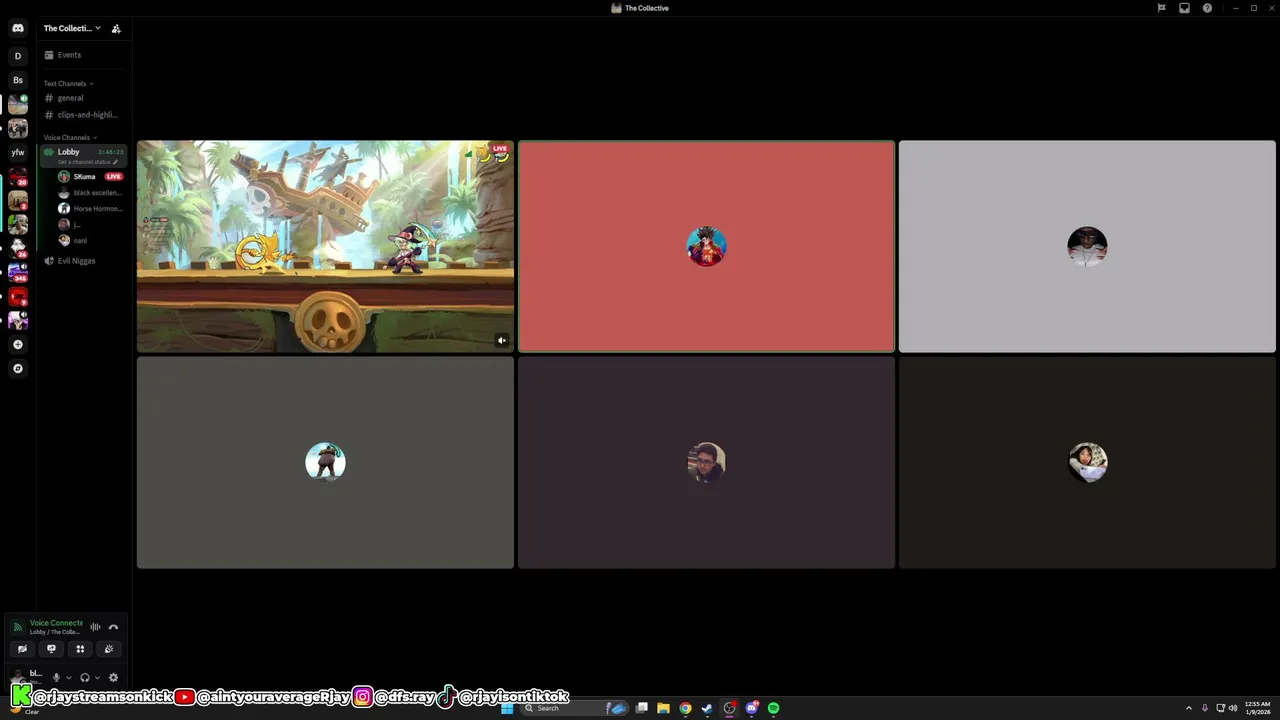Viewport: 1280px width, 720px height.
Task: Open Events calendar entry
Action: click(84, 55)
